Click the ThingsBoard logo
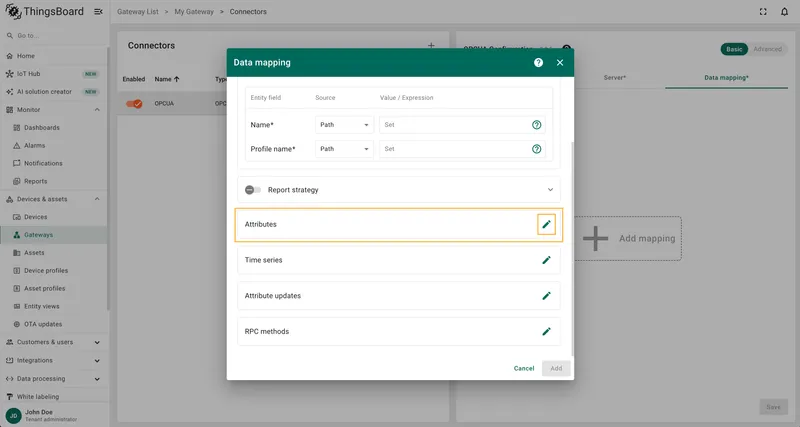This screenshot has width=800, height=427. click(44, 11)
